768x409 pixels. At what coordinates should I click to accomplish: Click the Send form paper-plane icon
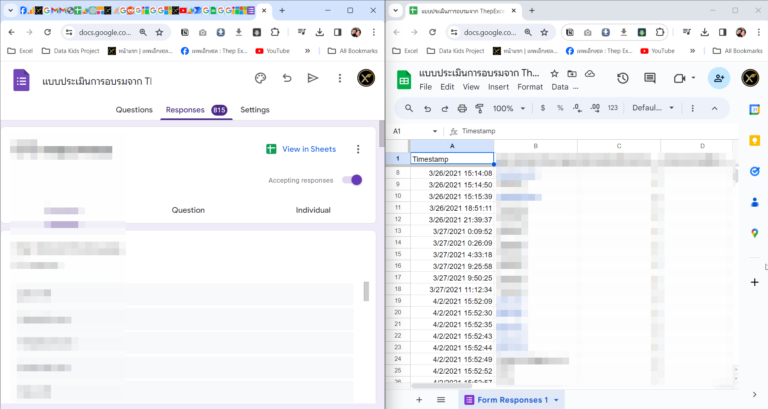tap(313, 78)
